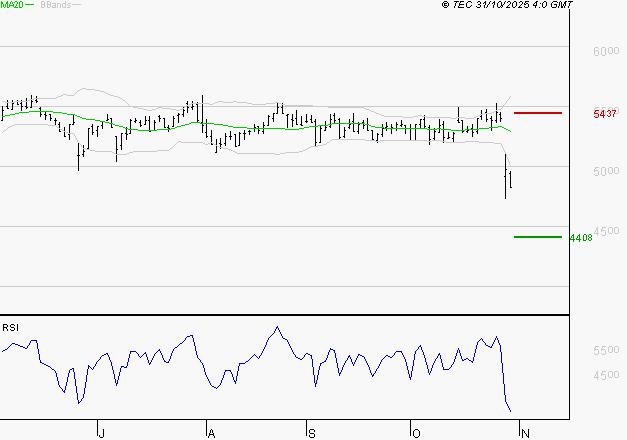Click the TEC copyright timestamp text
Viewport: 627px width, 440px height.
tap(507, 5)
